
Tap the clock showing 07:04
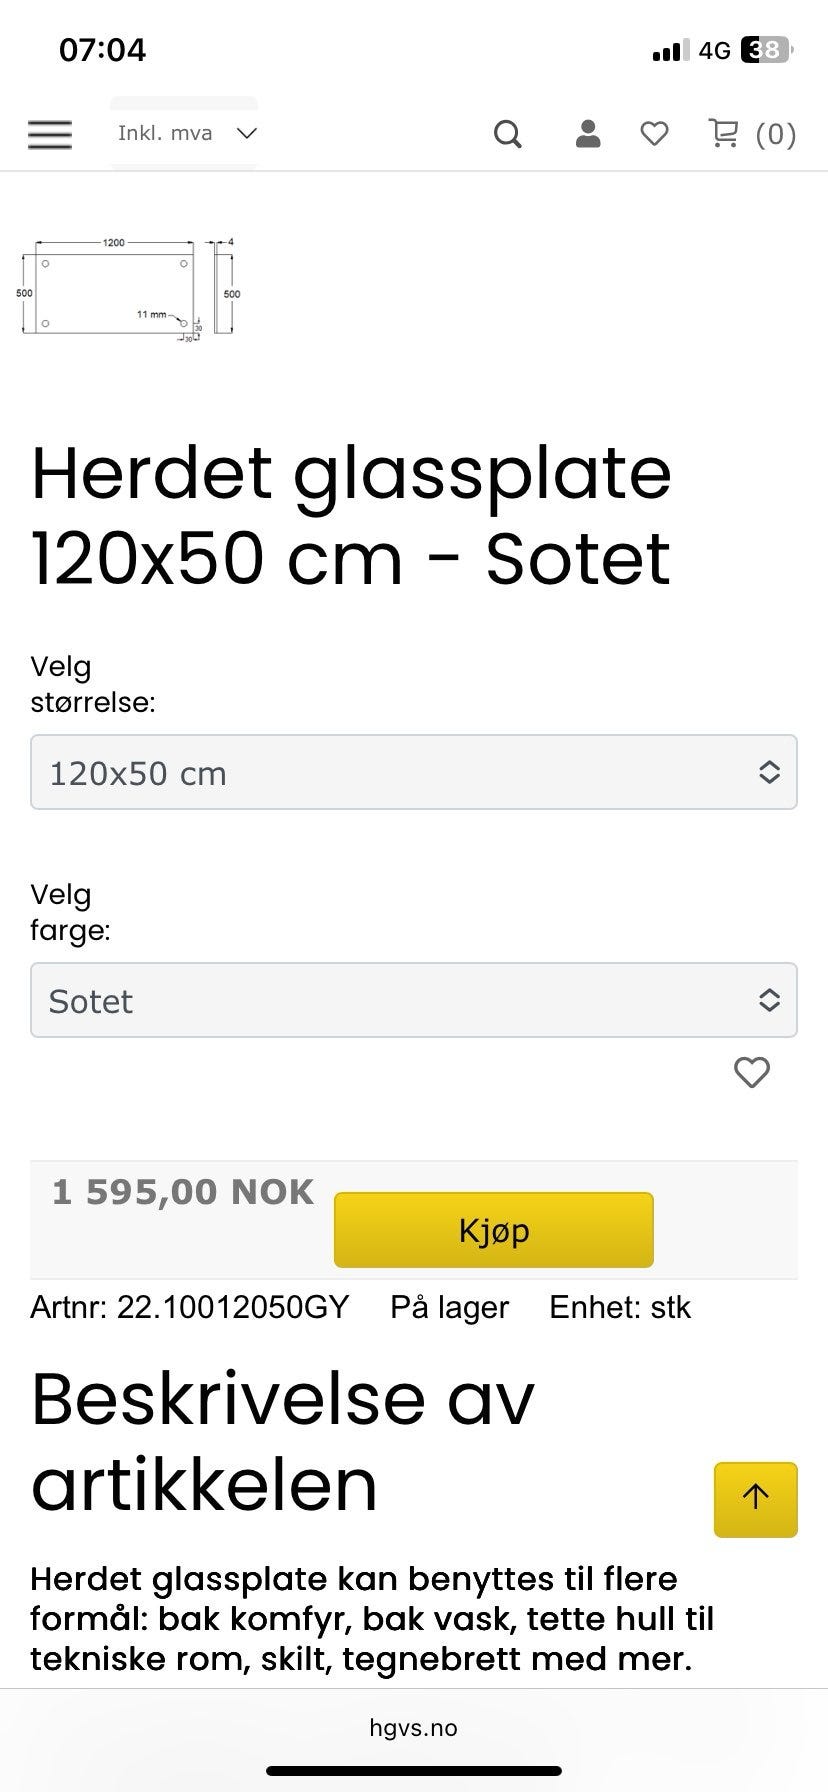coord(103,49)
